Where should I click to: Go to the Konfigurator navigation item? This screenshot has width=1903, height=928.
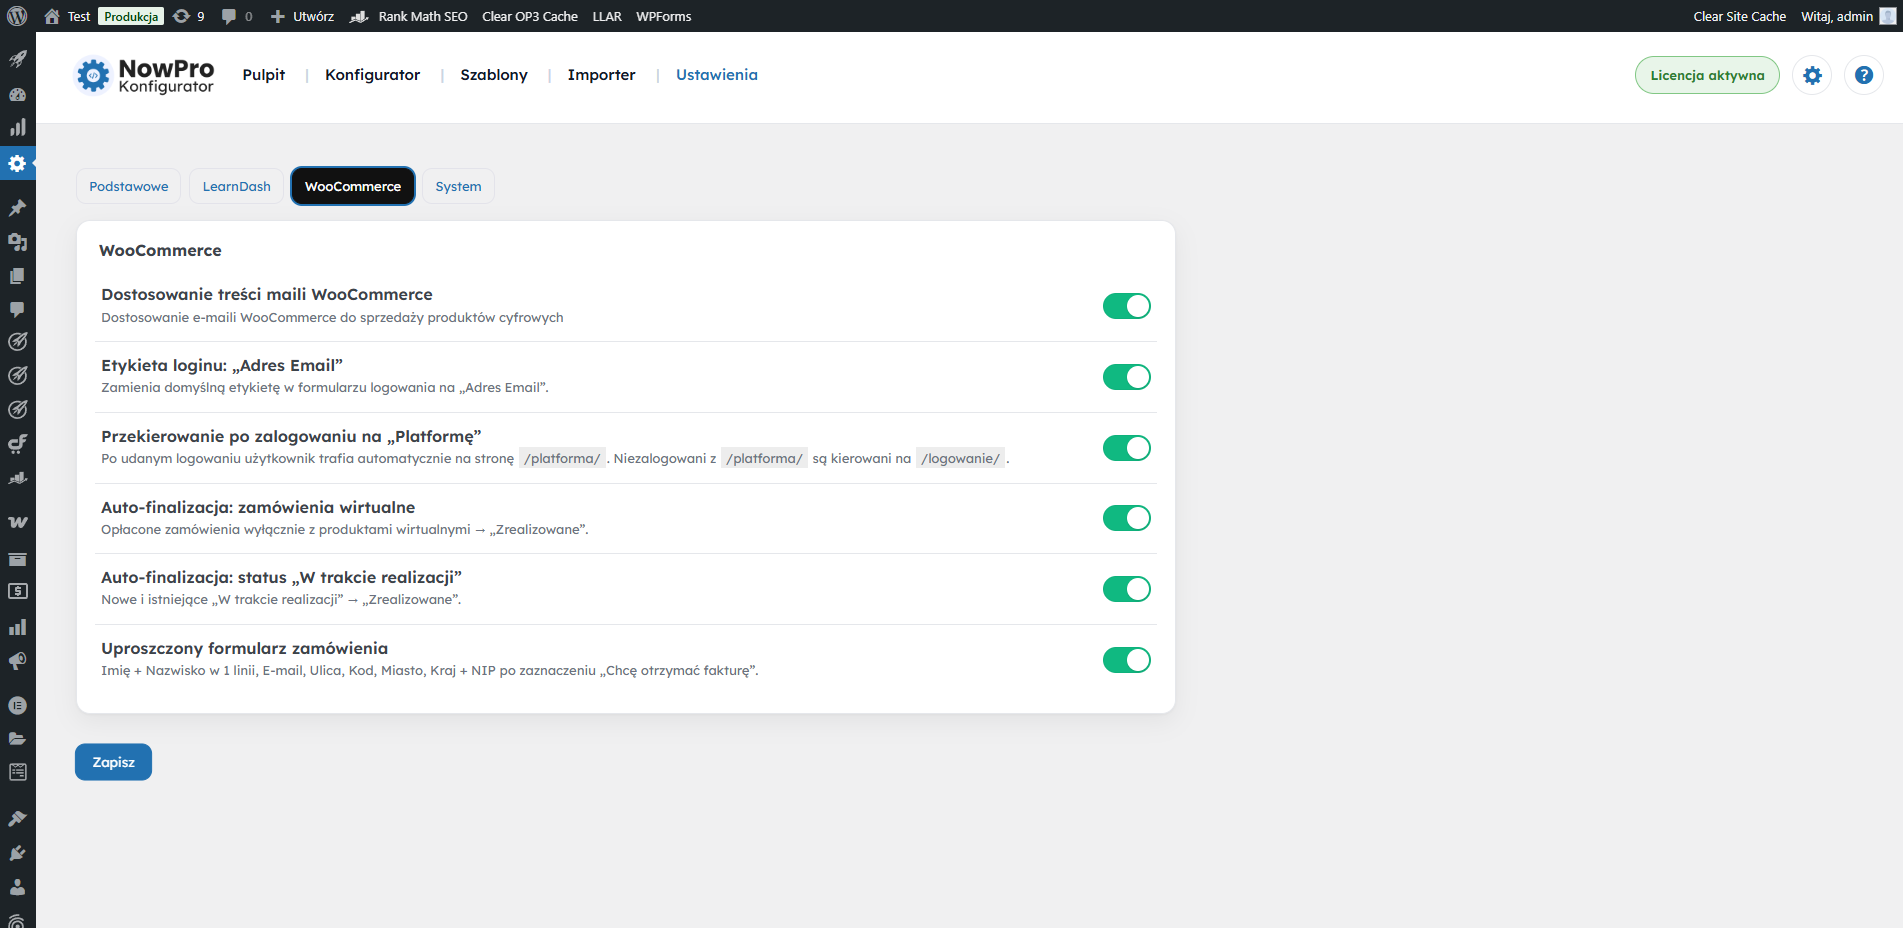coord(372,75)
